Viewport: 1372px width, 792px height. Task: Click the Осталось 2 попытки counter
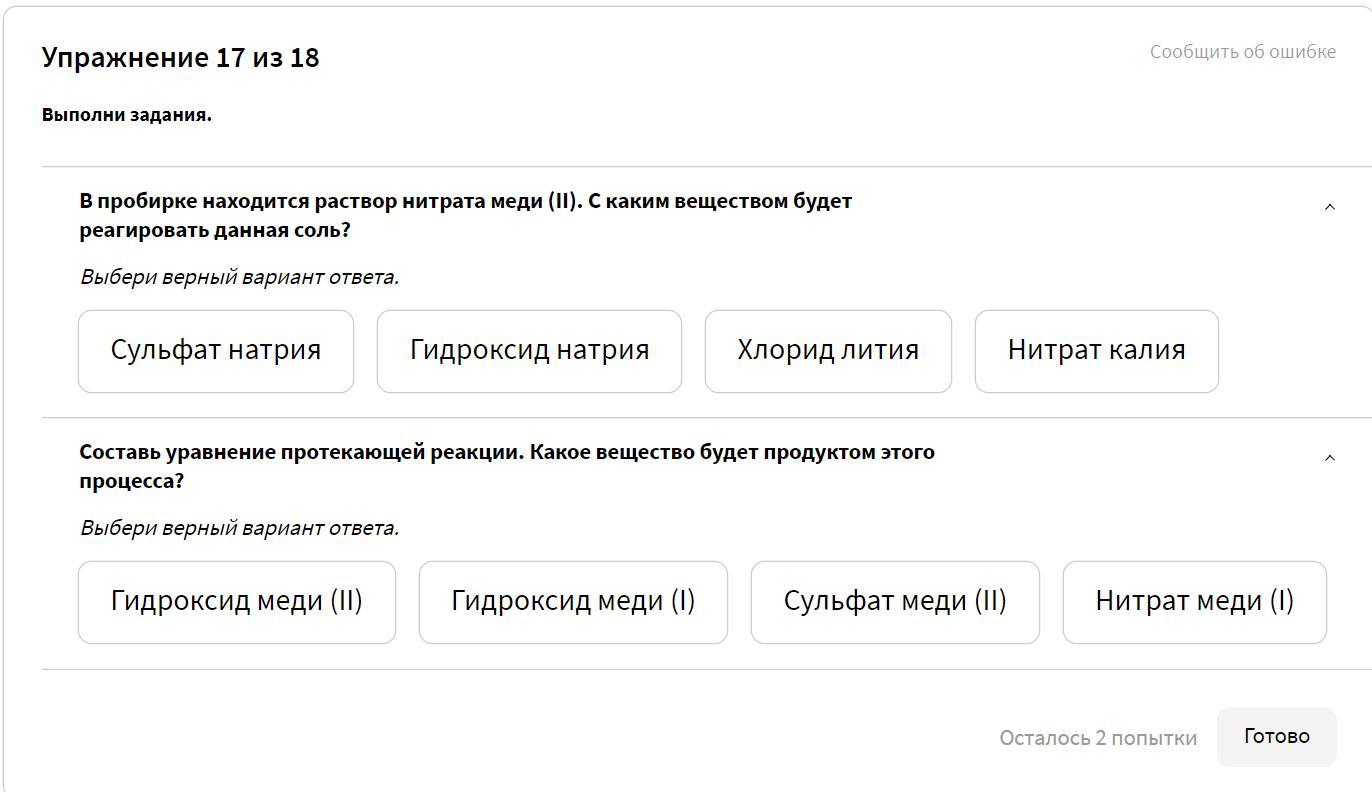pos(1097,738)
